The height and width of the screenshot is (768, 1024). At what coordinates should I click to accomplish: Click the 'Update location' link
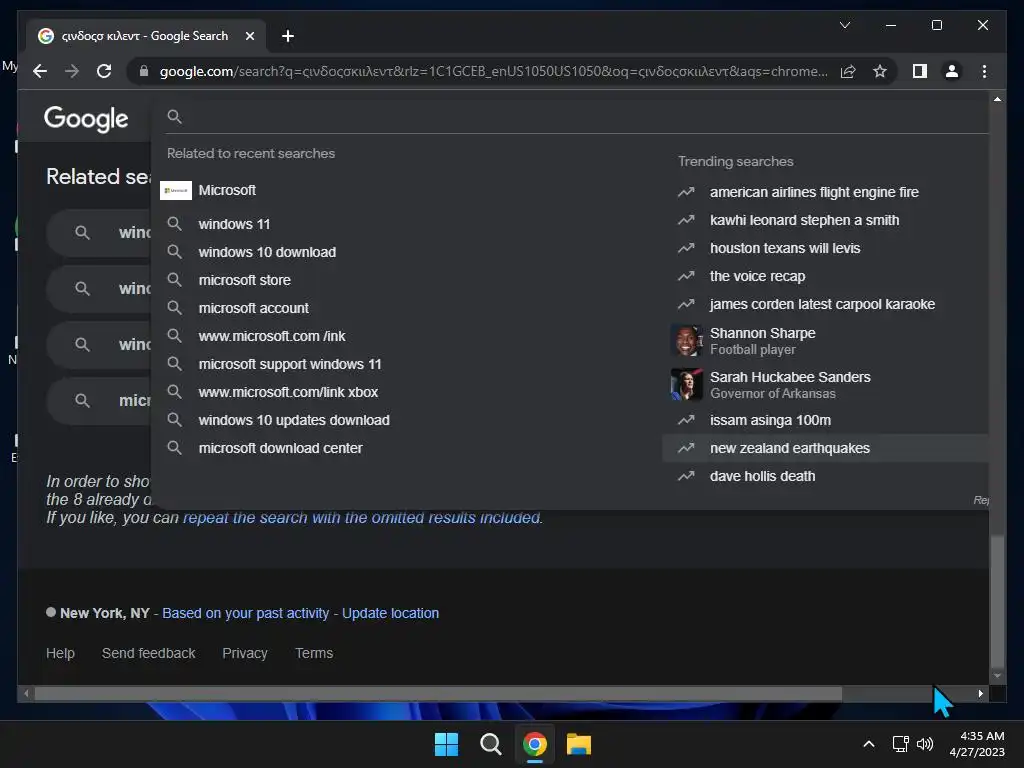(x=391, y=613)
